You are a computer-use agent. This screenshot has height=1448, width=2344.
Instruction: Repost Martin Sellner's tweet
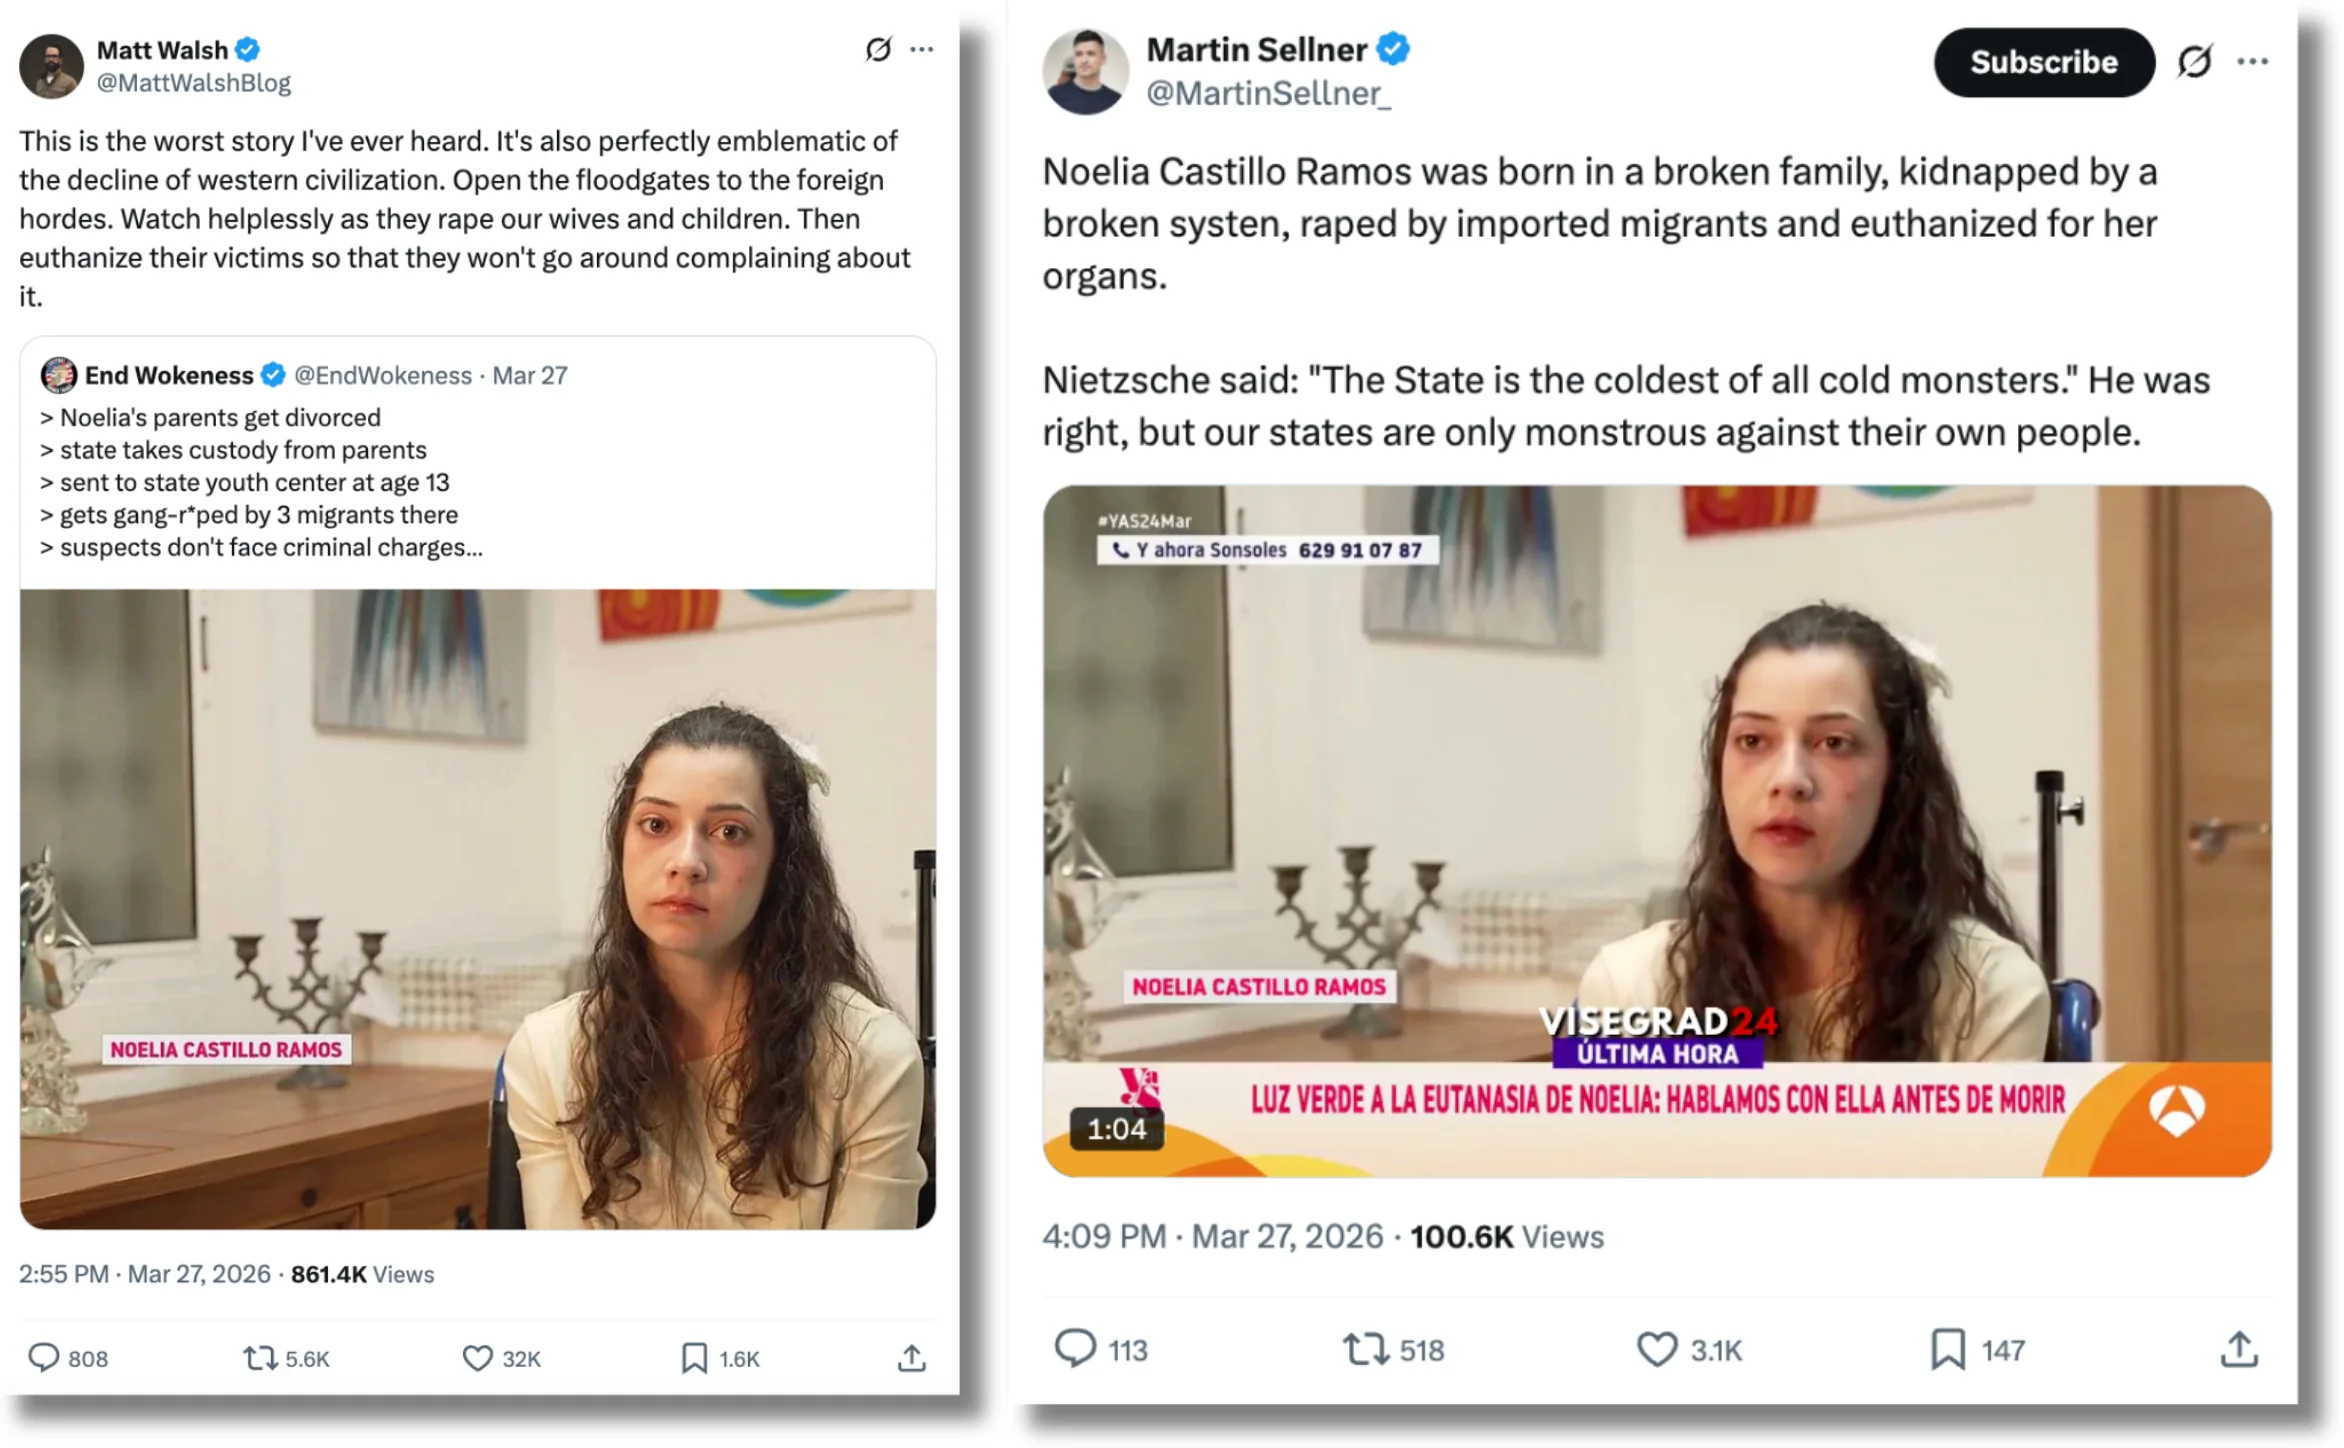coord(1365,1348)
